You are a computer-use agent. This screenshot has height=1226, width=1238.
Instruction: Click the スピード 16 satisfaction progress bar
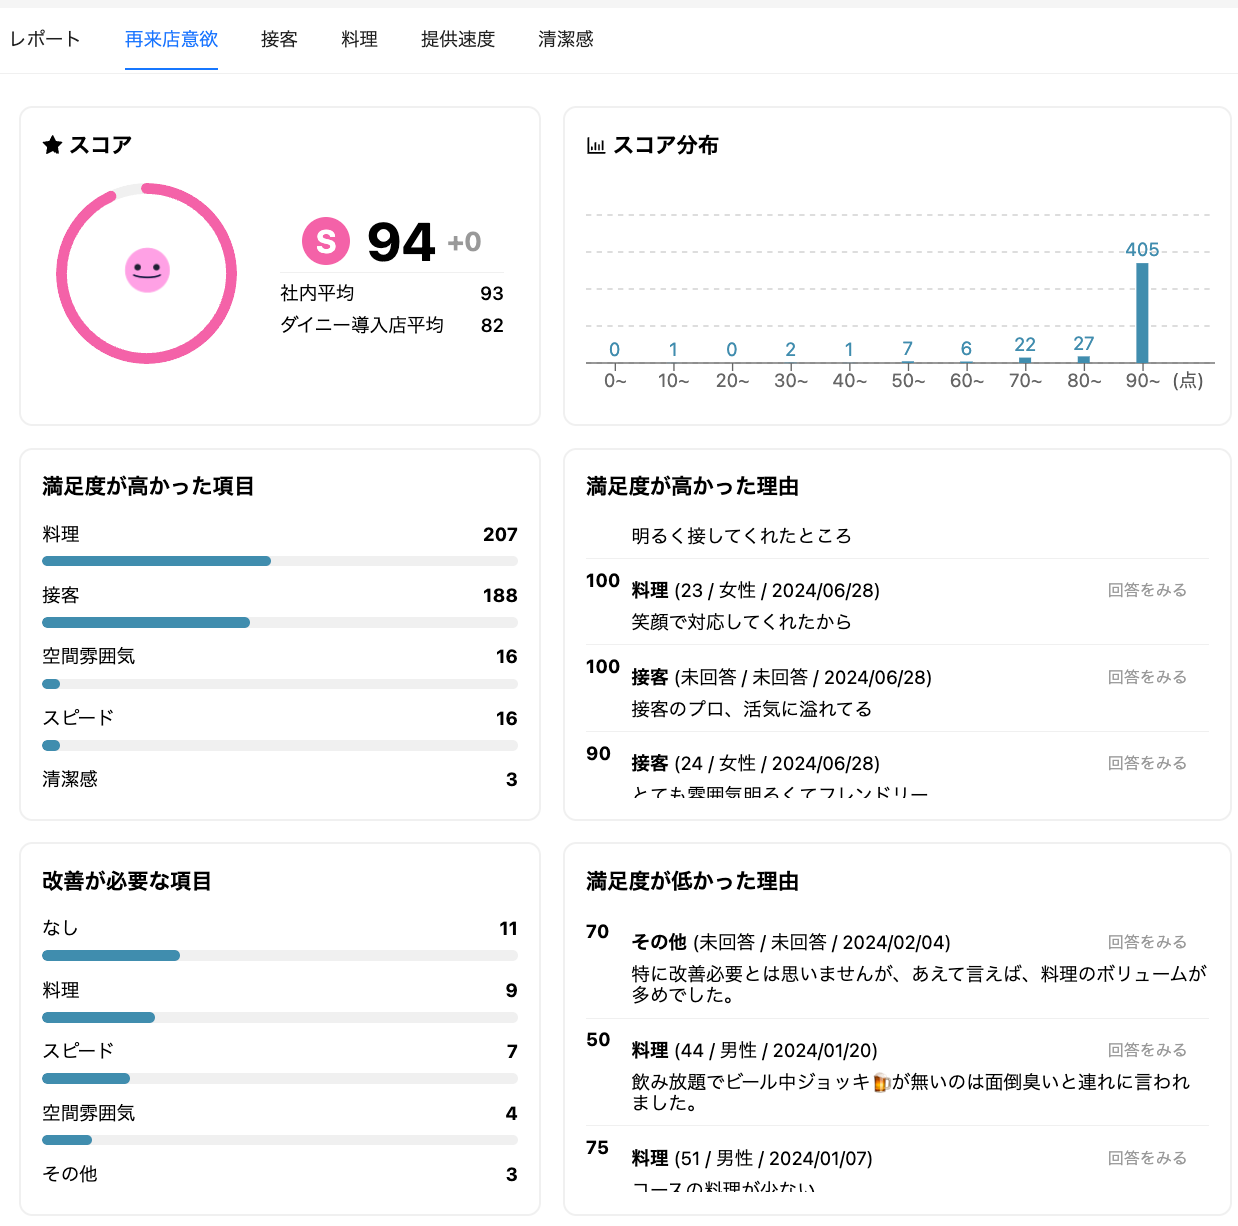click(280, 745)
